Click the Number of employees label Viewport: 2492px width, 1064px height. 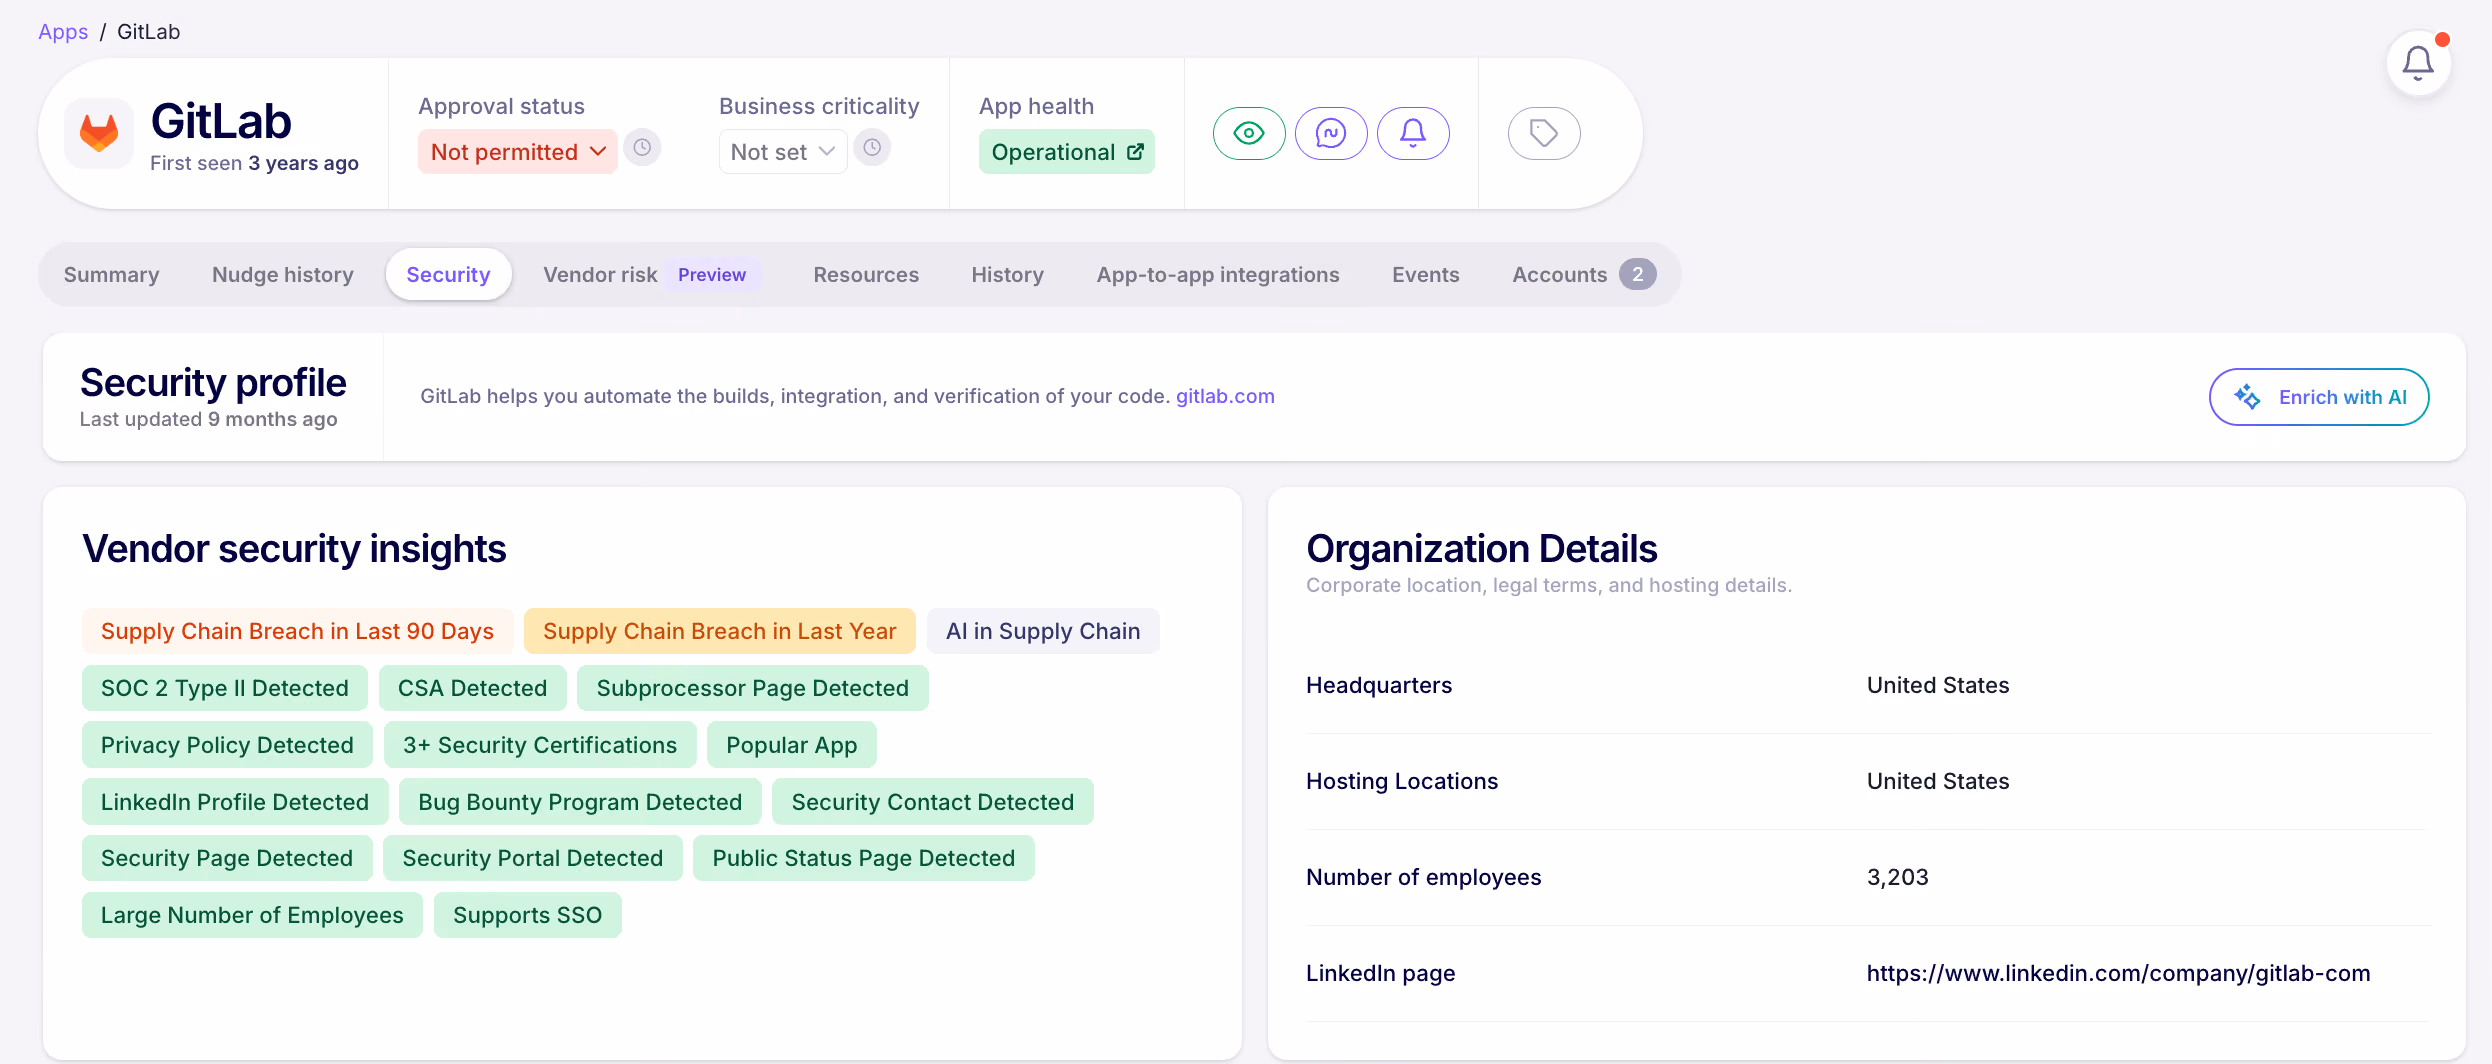[x=1424, y=877]
